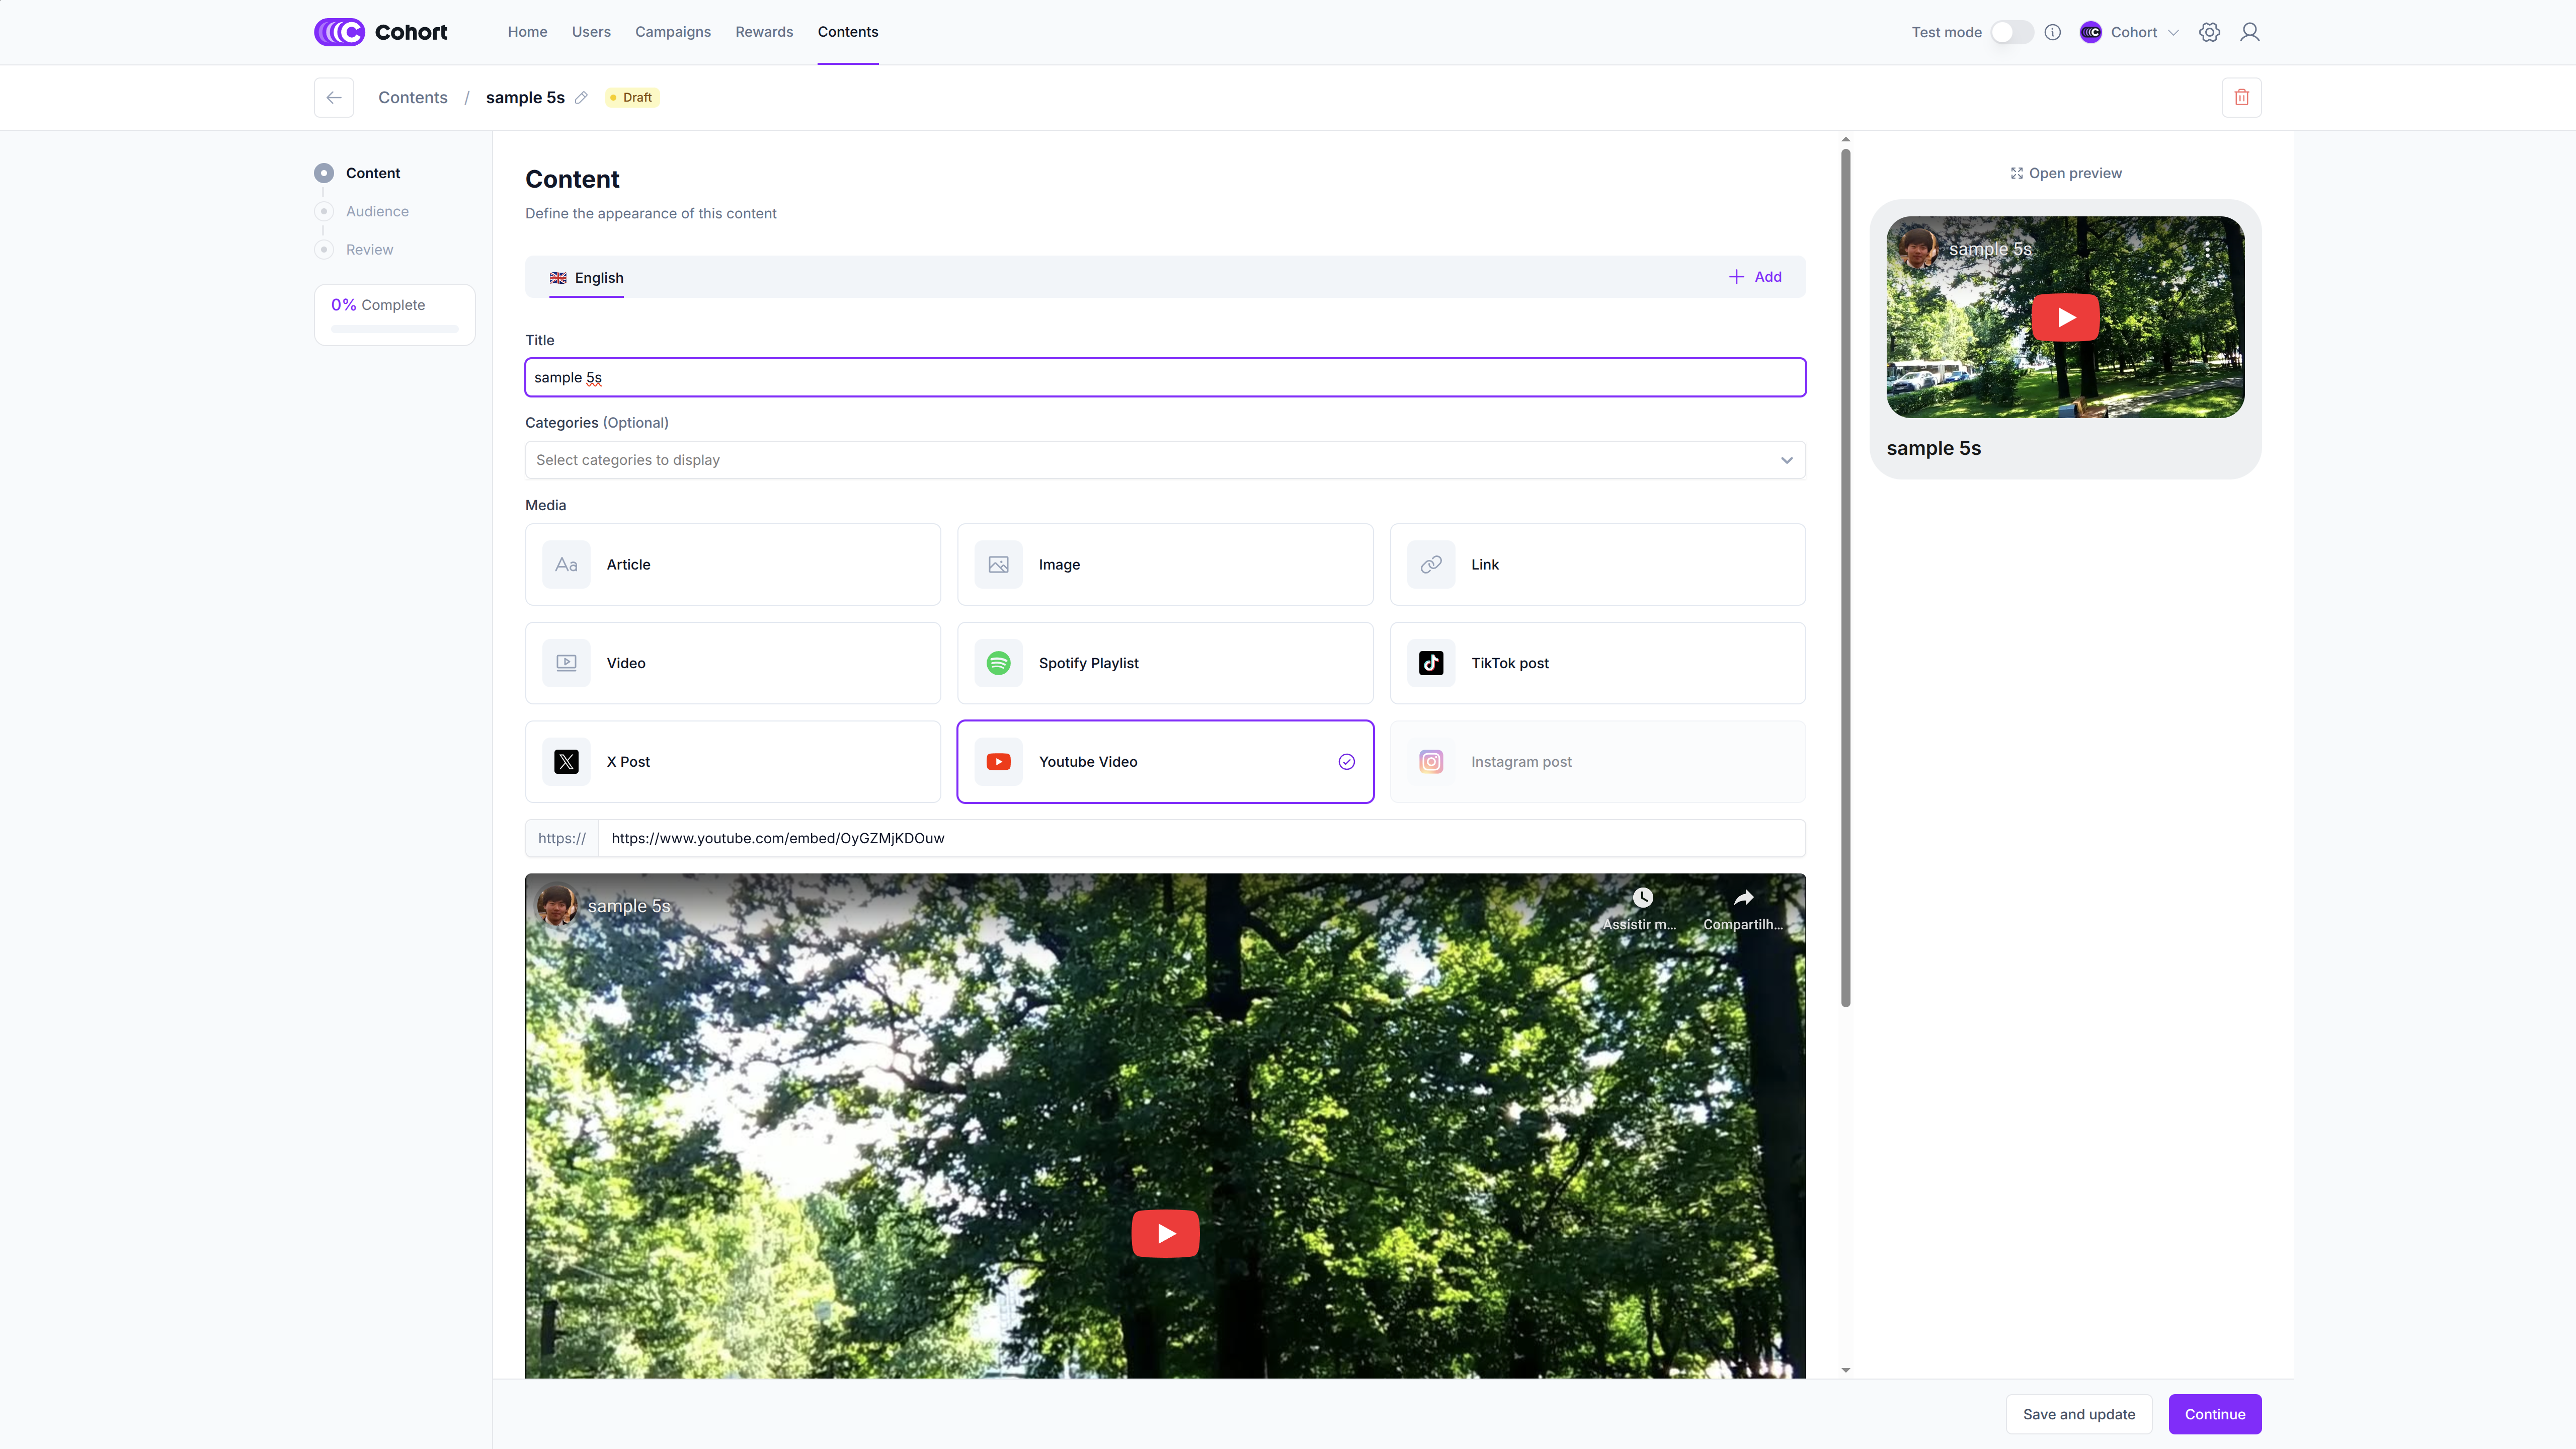Deselect the checked Youtube Video option
This screenshot has height=1449, width=2576.
click(1165, 762)
